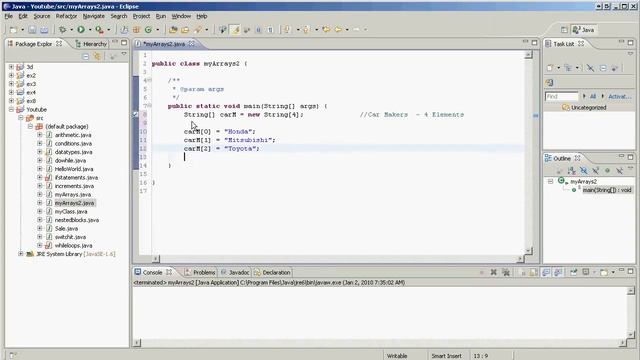Collapse myArrays2 node in Outline

point(550,181)
